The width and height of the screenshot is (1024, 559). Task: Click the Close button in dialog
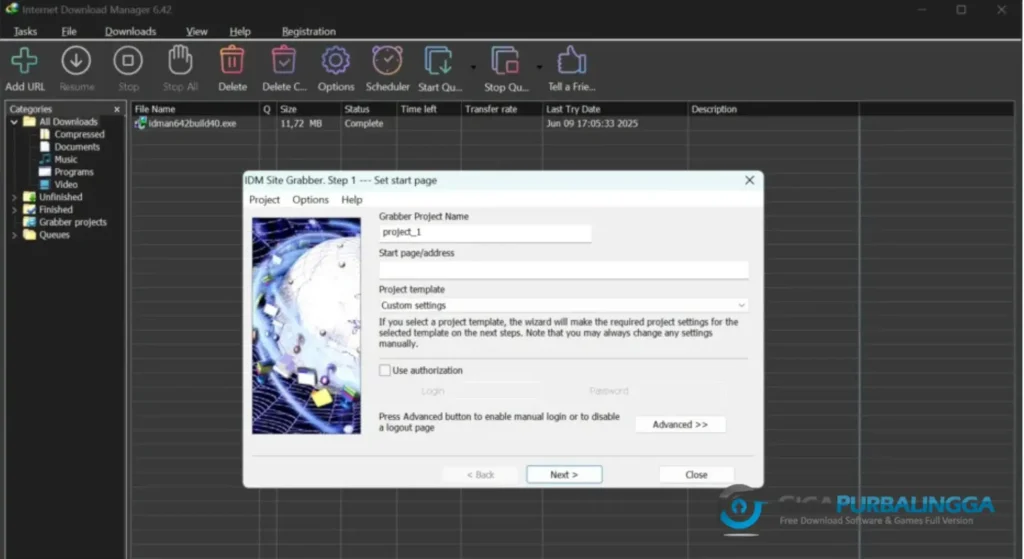696,475
